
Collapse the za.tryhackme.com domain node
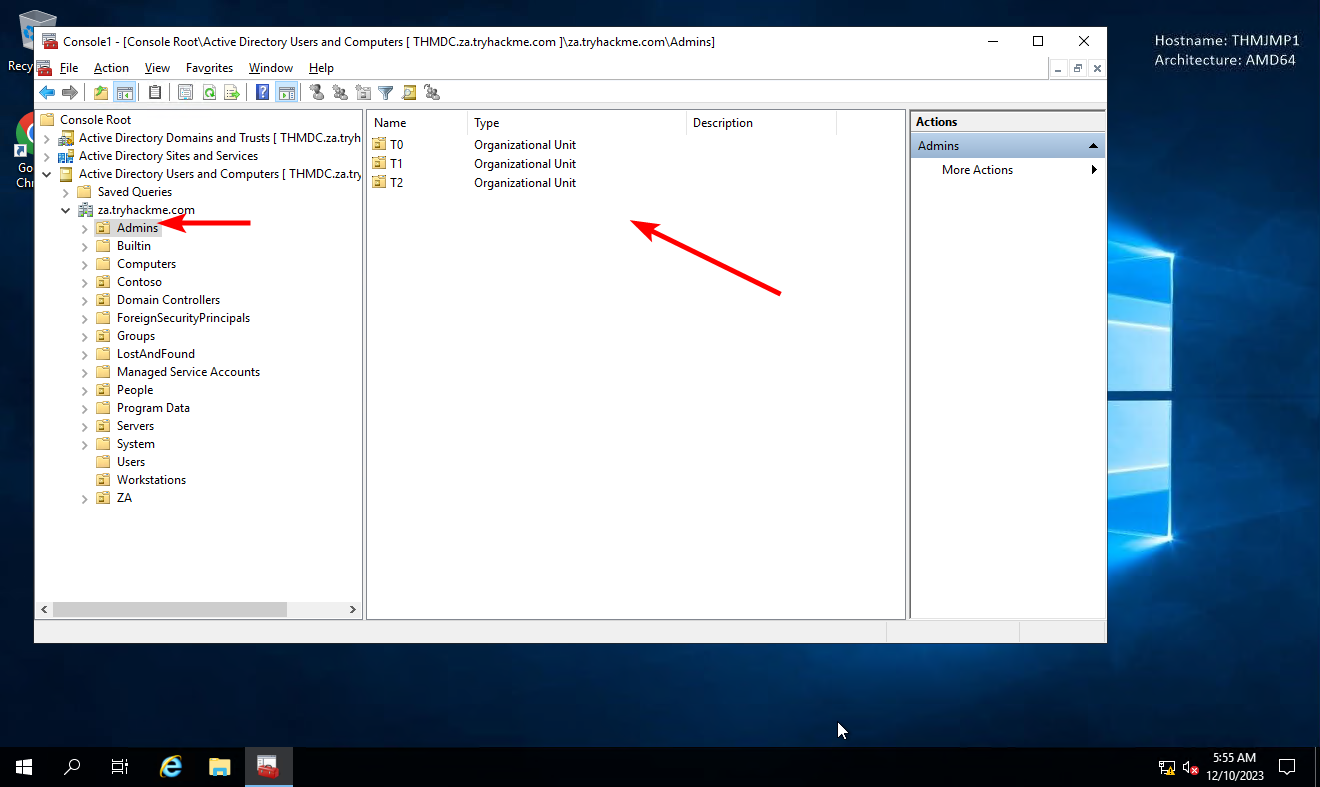tap(65, 210)
